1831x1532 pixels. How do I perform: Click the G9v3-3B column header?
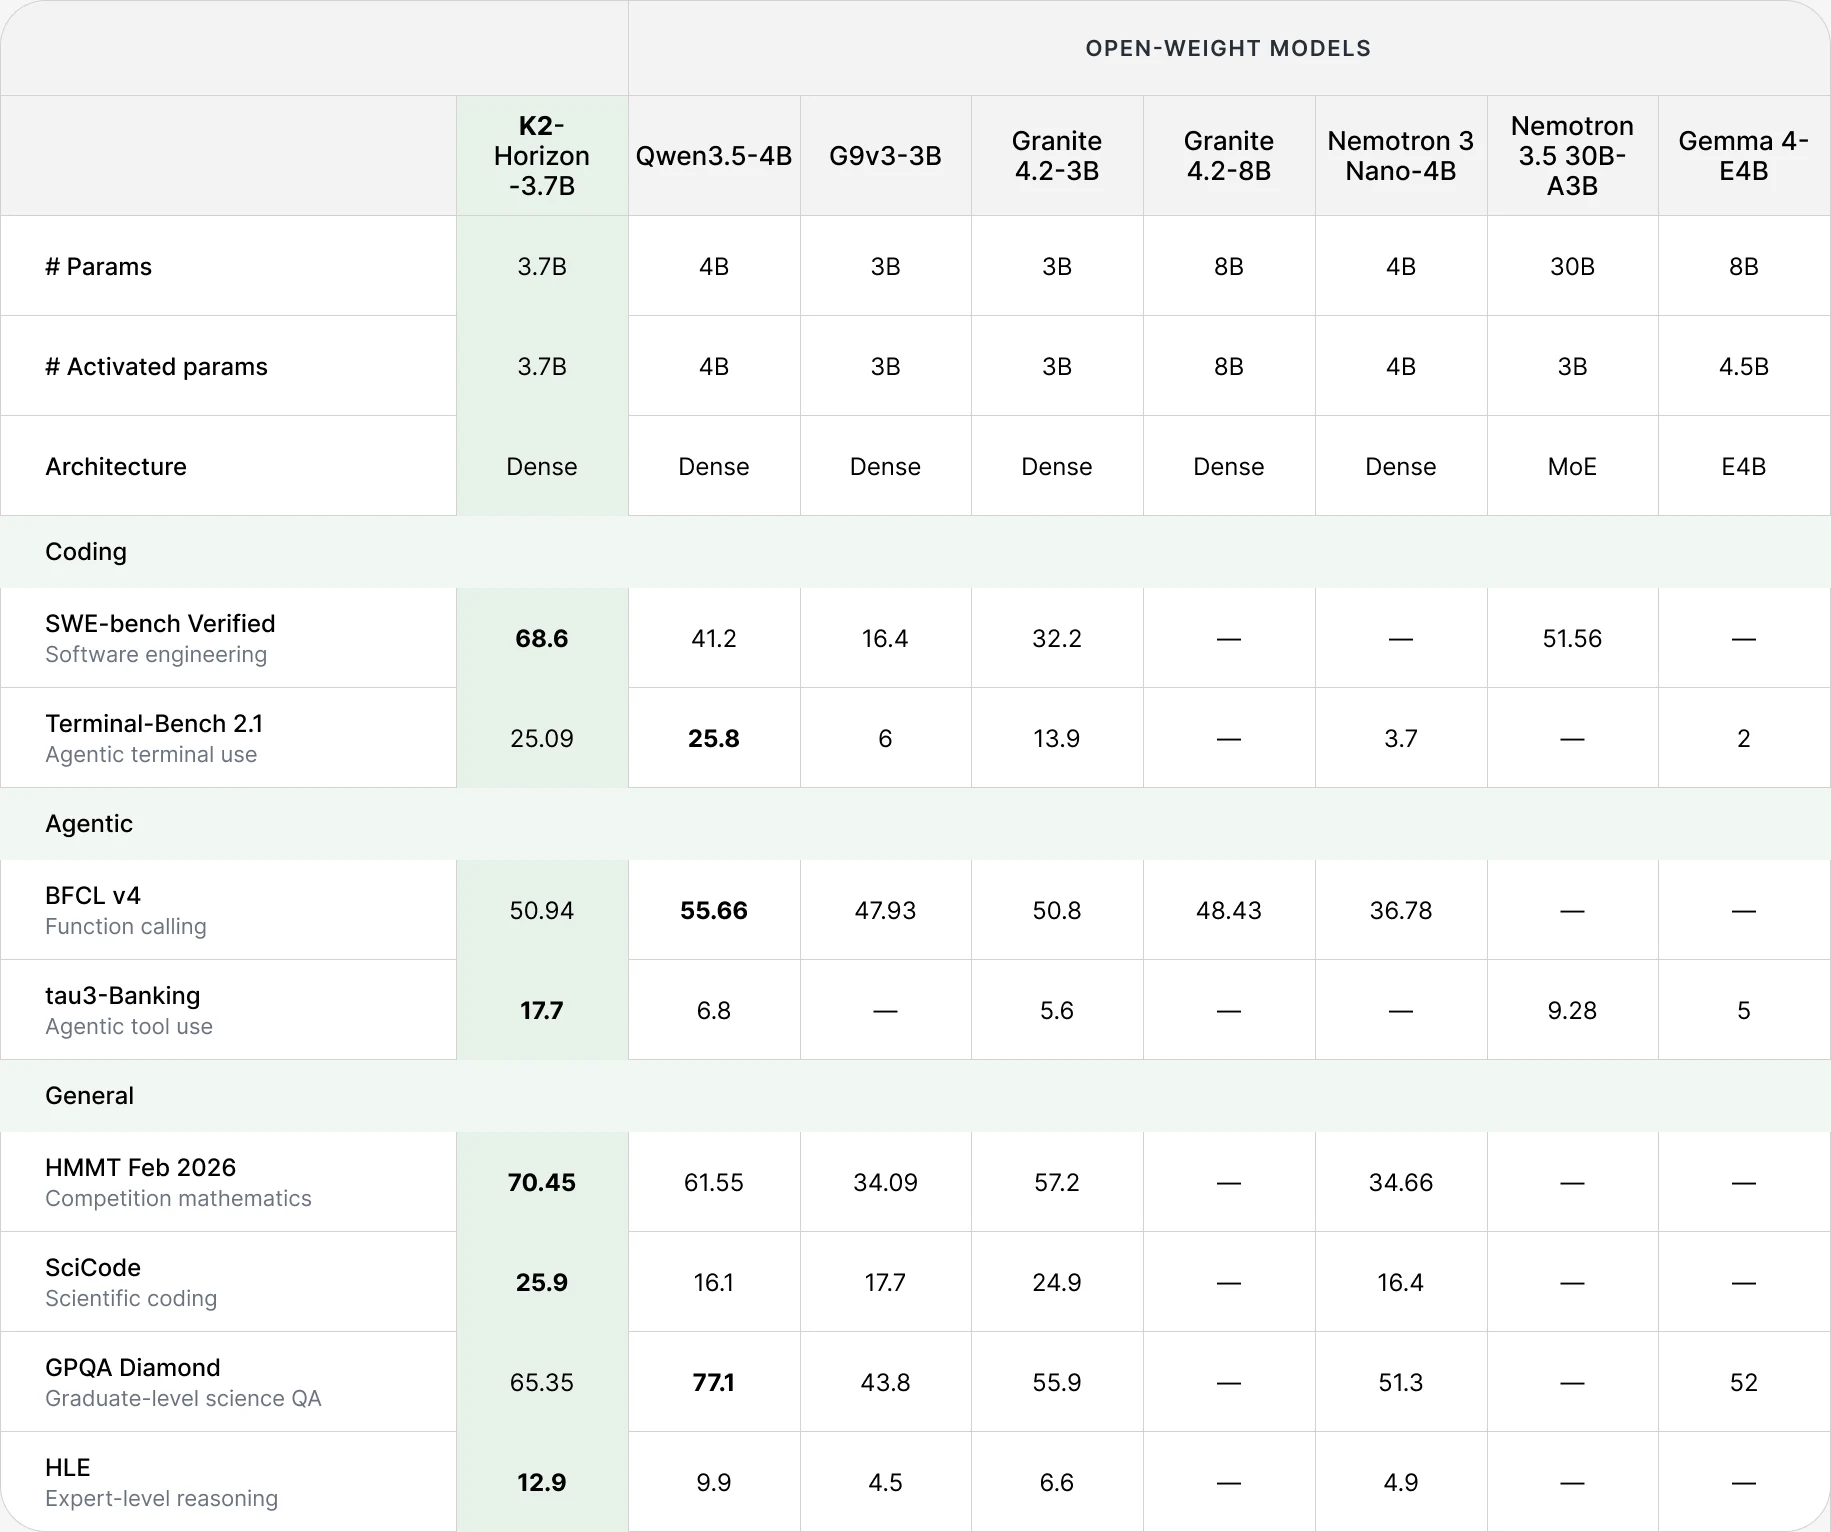(885, 156)
